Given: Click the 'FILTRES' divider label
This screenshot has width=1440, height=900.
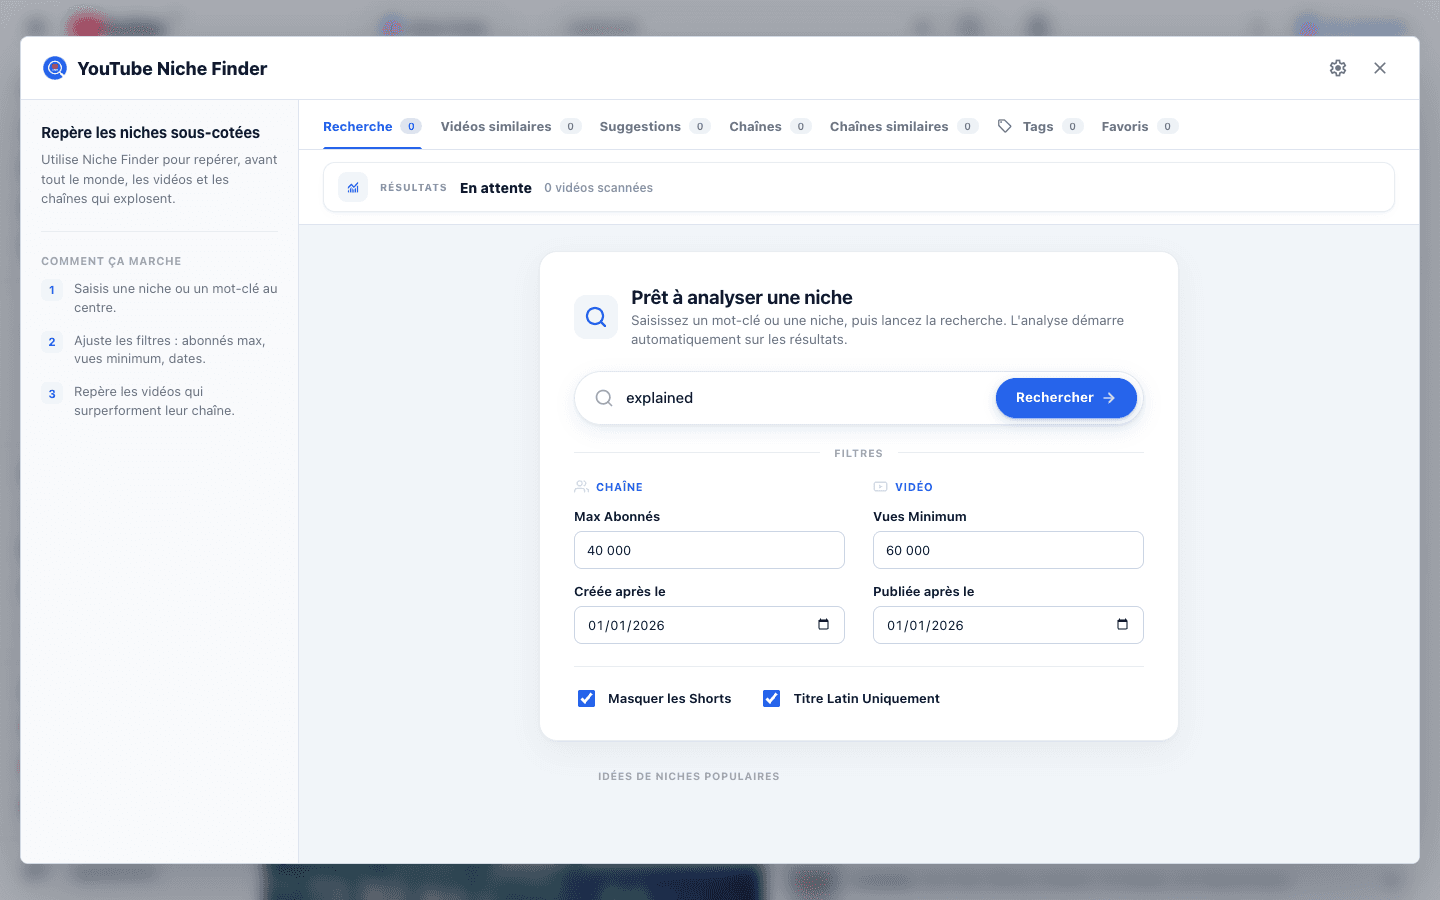Looking at the screenshot, I should point(859,453).
